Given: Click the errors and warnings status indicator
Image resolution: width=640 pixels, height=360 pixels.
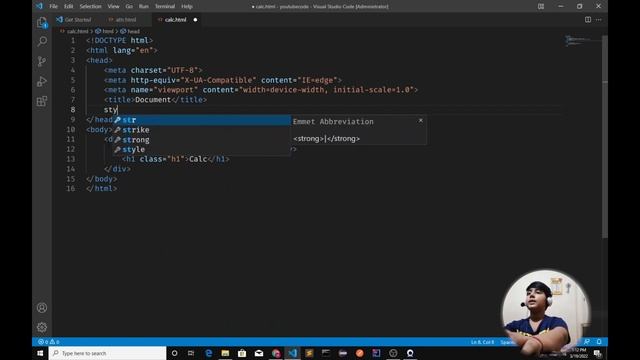Looking at the screenshot, I should click(49, 342).
